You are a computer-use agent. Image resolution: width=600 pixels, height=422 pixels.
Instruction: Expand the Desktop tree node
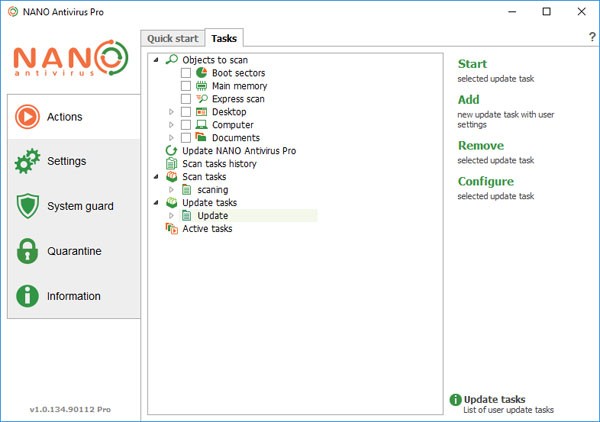pyautogui.click(x=172, y=112)
